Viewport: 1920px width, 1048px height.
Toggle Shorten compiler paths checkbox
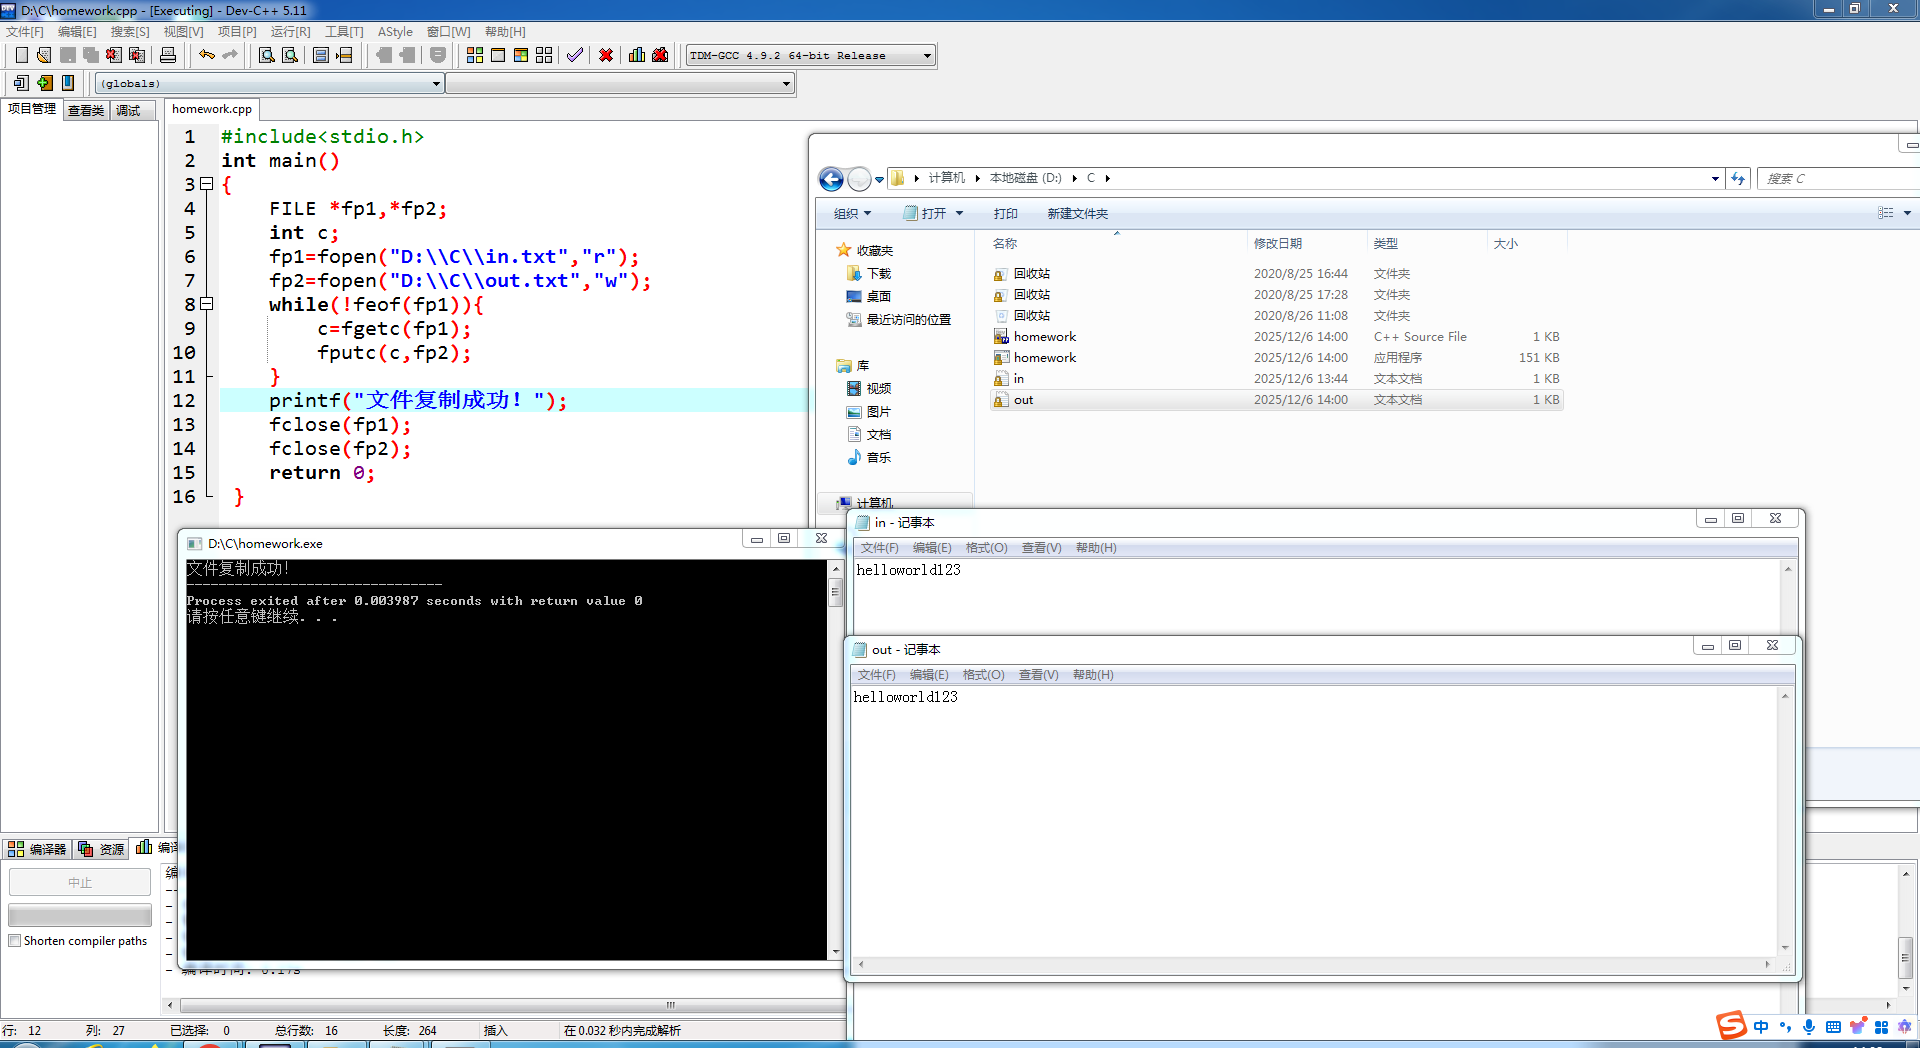click(x=15, y=941)
